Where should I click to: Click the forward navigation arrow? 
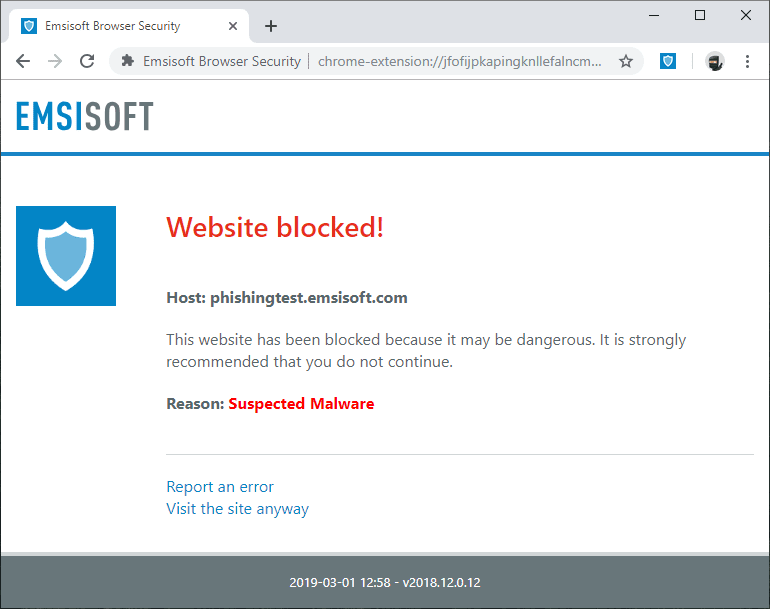click(55, 61)
